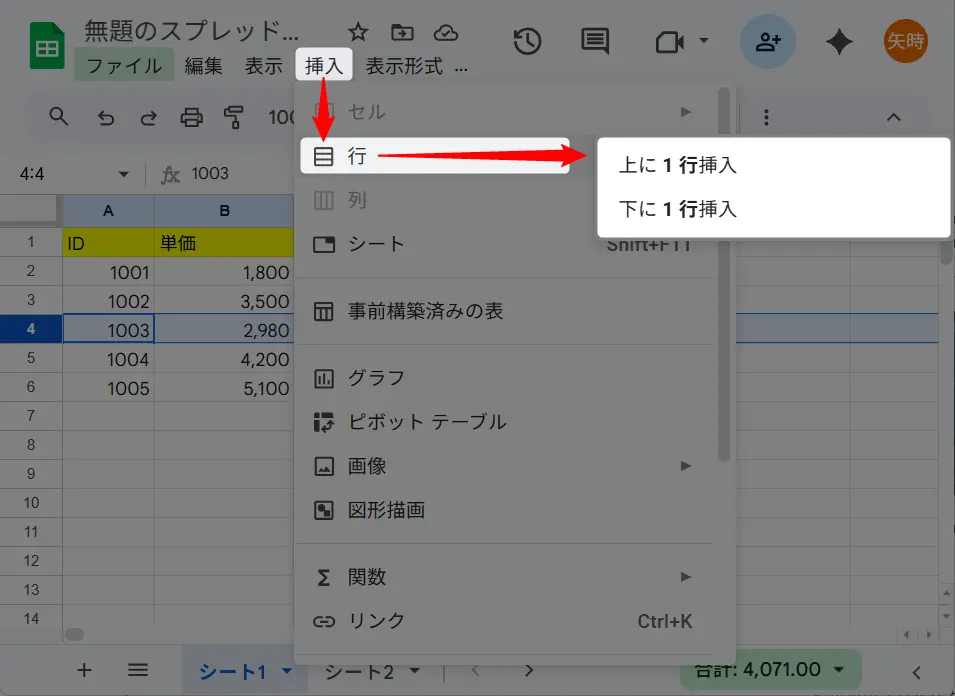Click the Gemini sparkle icon

[x=839, y=41]
